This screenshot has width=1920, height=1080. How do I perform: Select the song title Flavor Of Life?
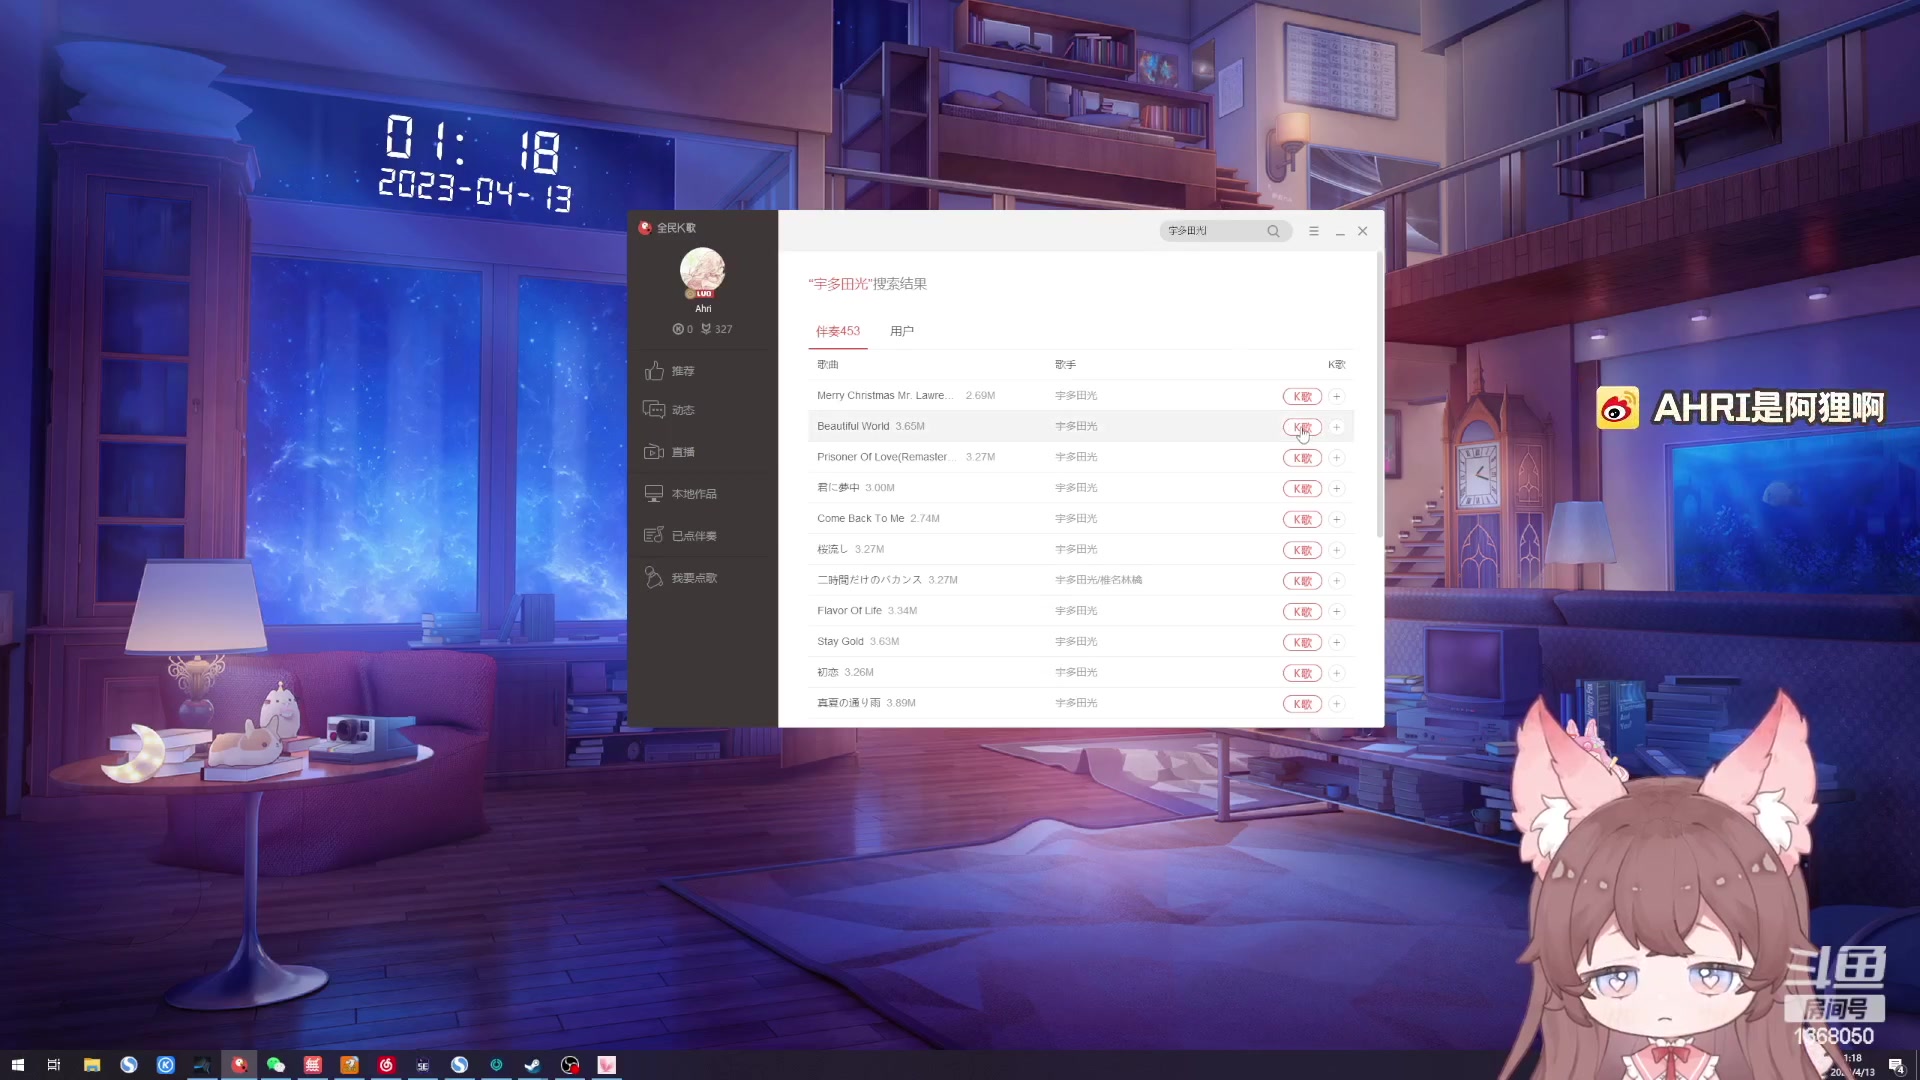pyautogui.click(x=849, y=610)
